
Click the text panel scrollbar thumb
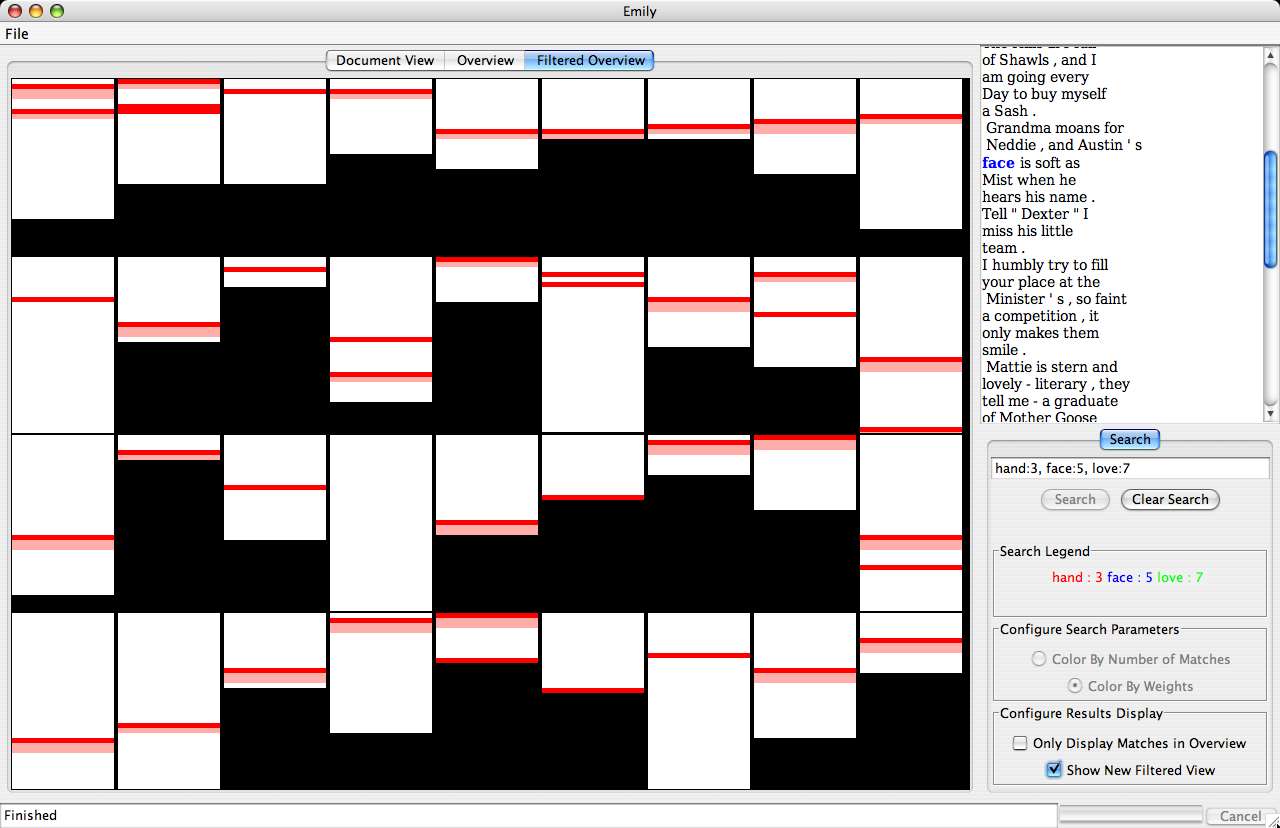pyautogui.click(x=1271, y=208)
